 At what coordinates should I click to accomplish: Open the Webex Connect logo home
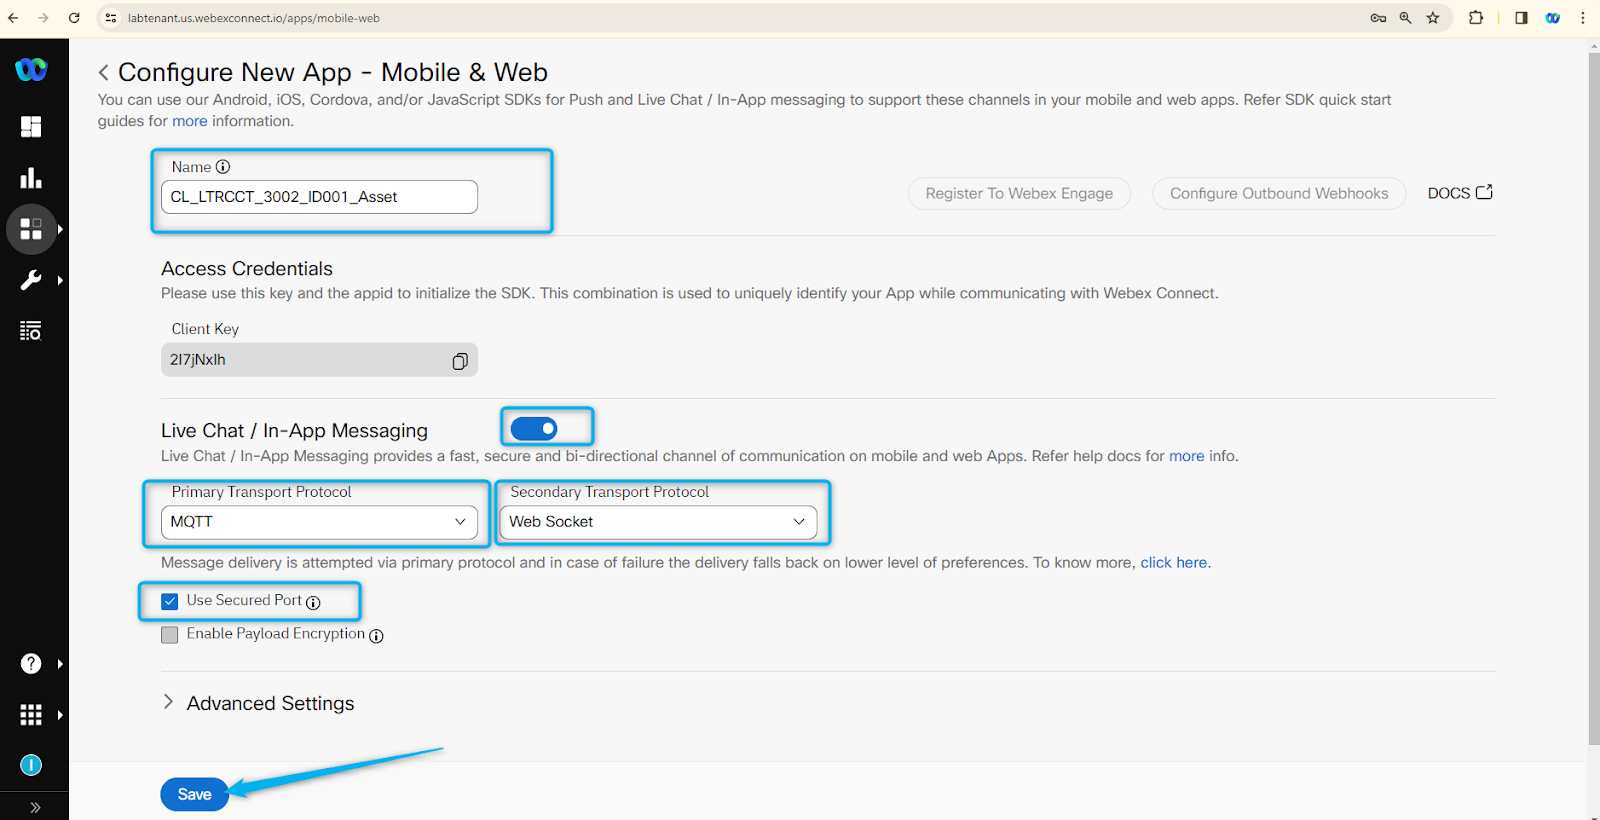pyautogui.click(x=31, y=69)
